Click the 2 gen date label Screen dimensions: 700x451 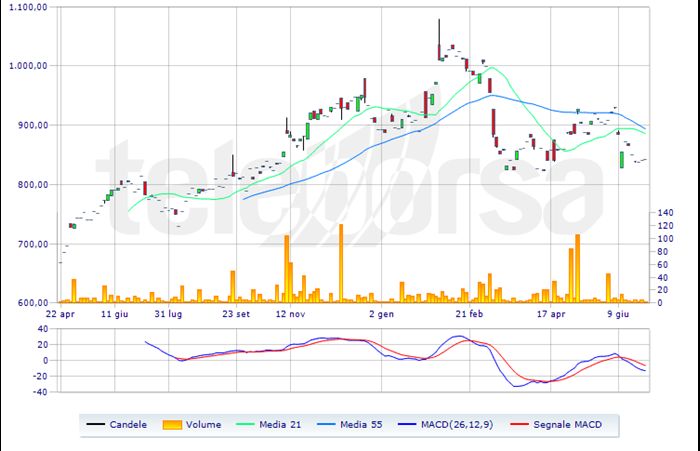tap(381, 314)
